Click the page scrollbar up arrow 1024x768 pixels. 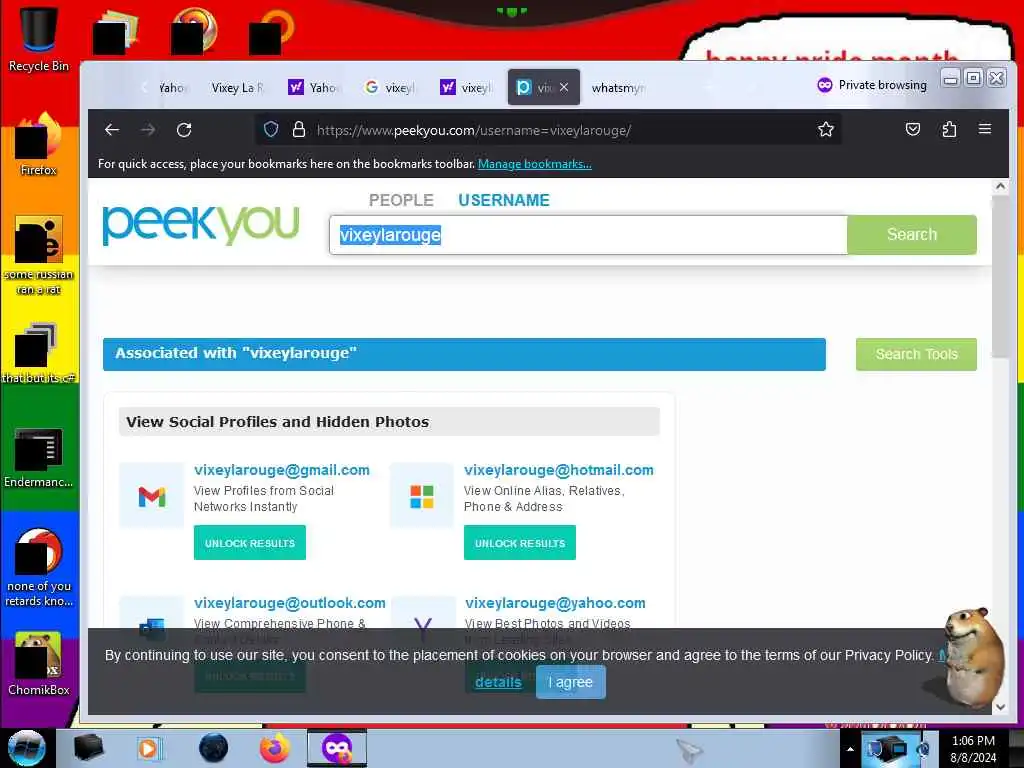(x=1000, y=186)
